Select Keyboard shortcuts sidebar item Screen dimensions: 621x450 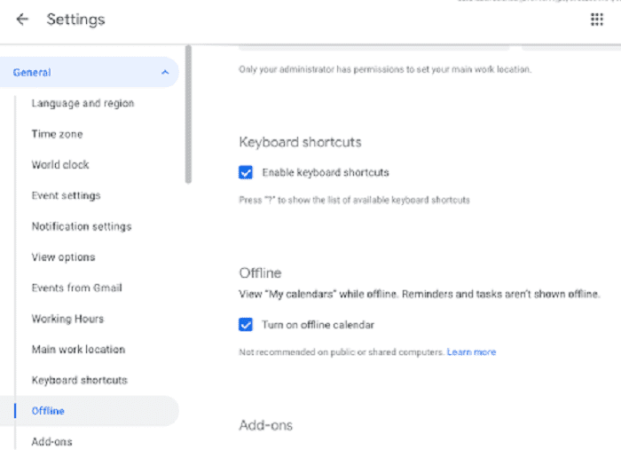coord(79,380)
